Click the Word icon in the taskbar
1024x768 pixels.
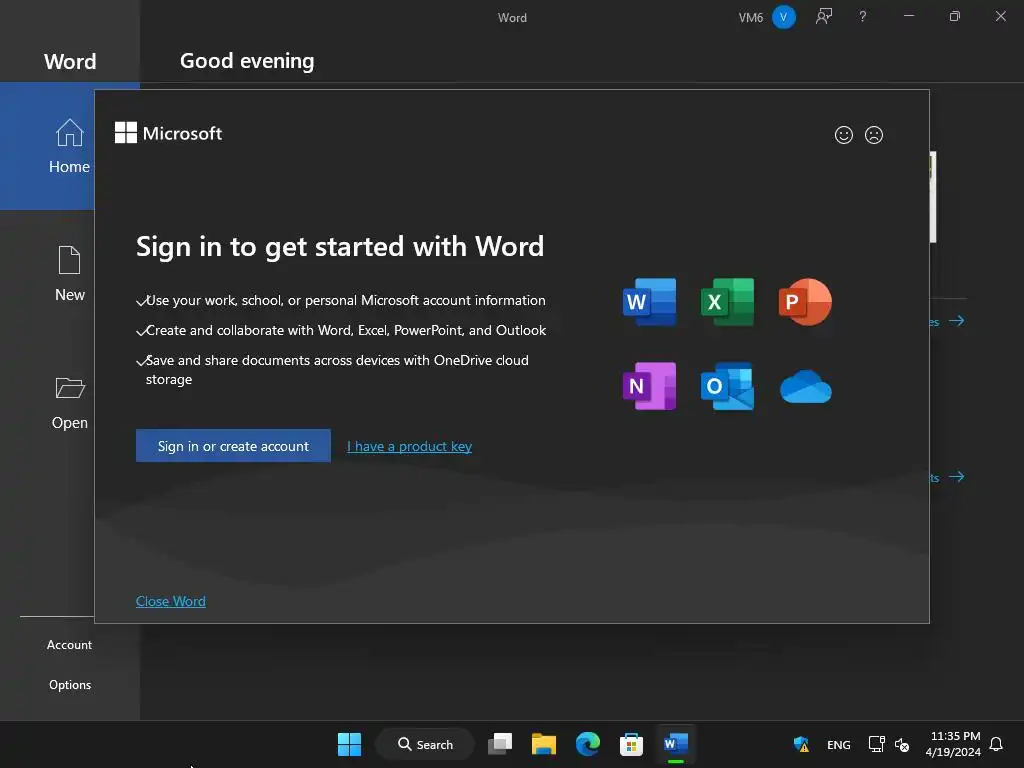(x=676, y=744)
